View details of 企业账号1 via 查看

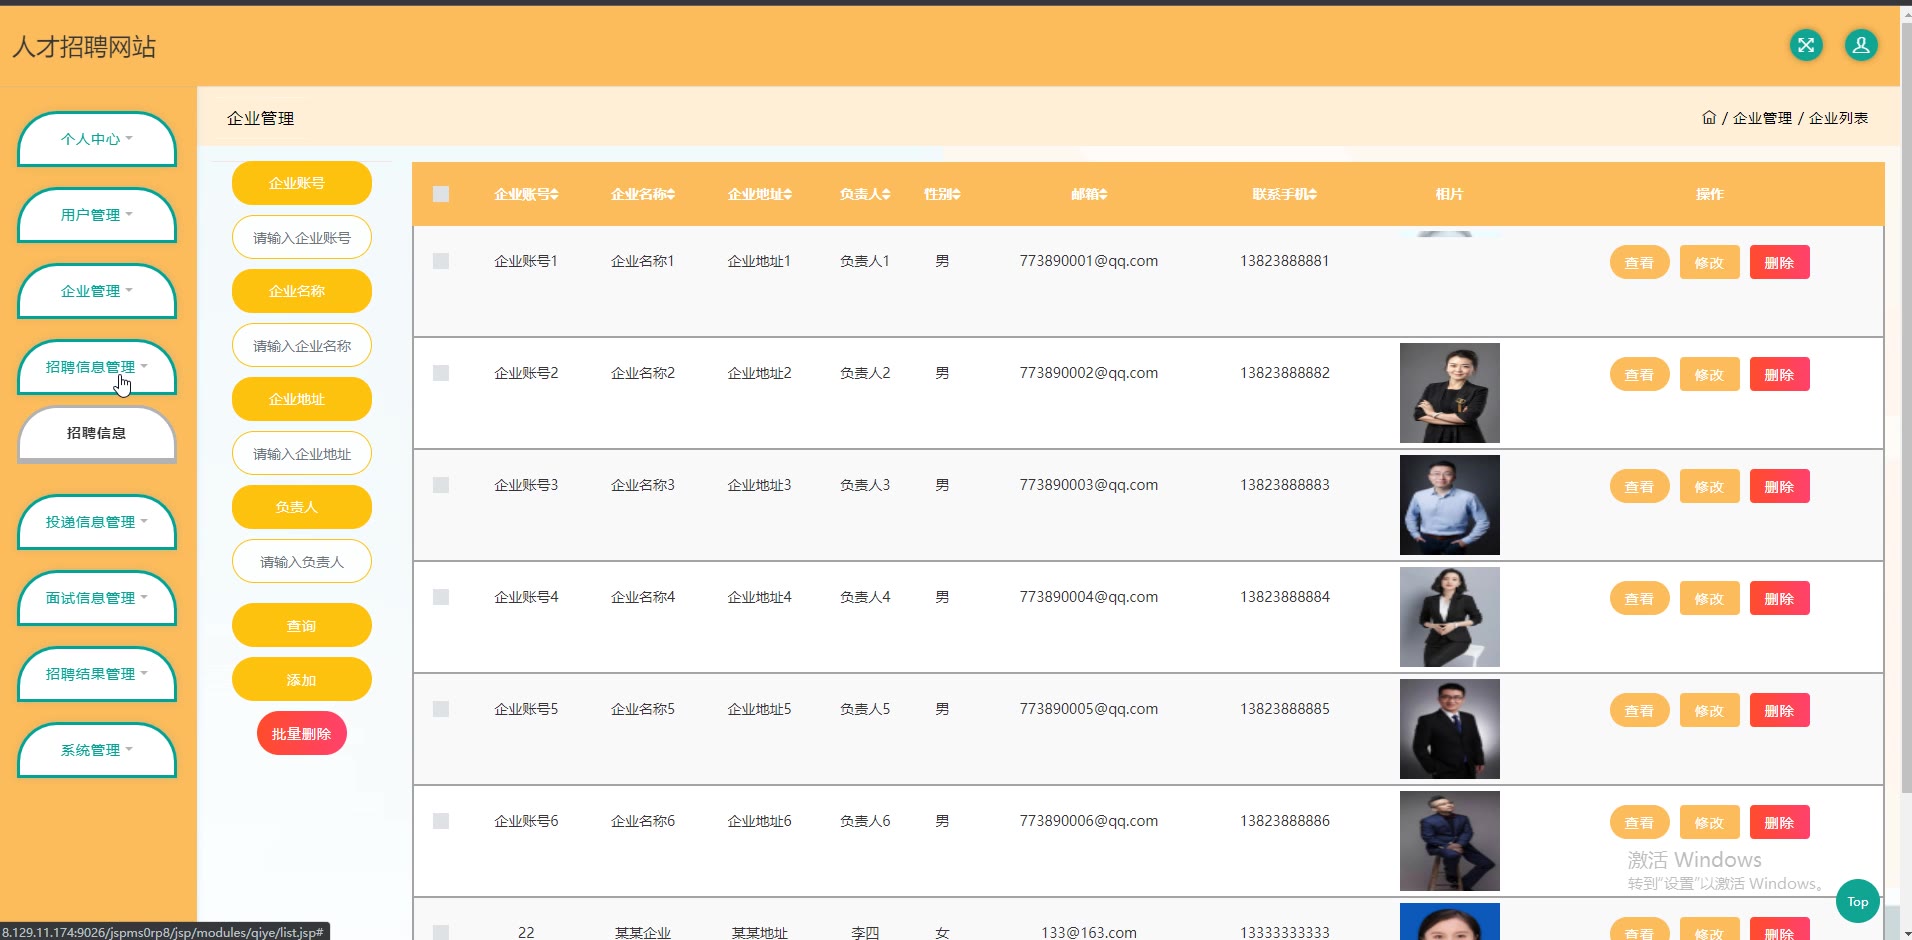1639,262
